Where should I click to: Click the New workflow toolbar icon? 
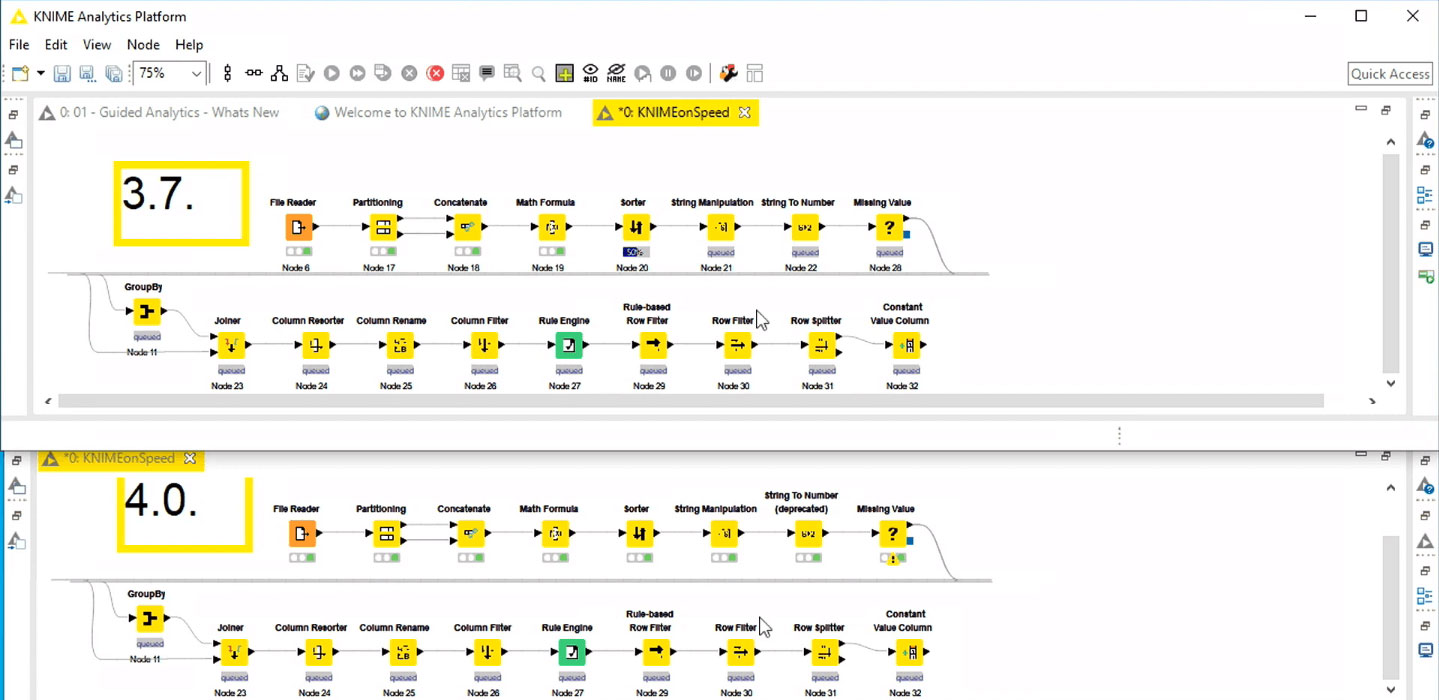pyautogui.click(x=20, y=73)
